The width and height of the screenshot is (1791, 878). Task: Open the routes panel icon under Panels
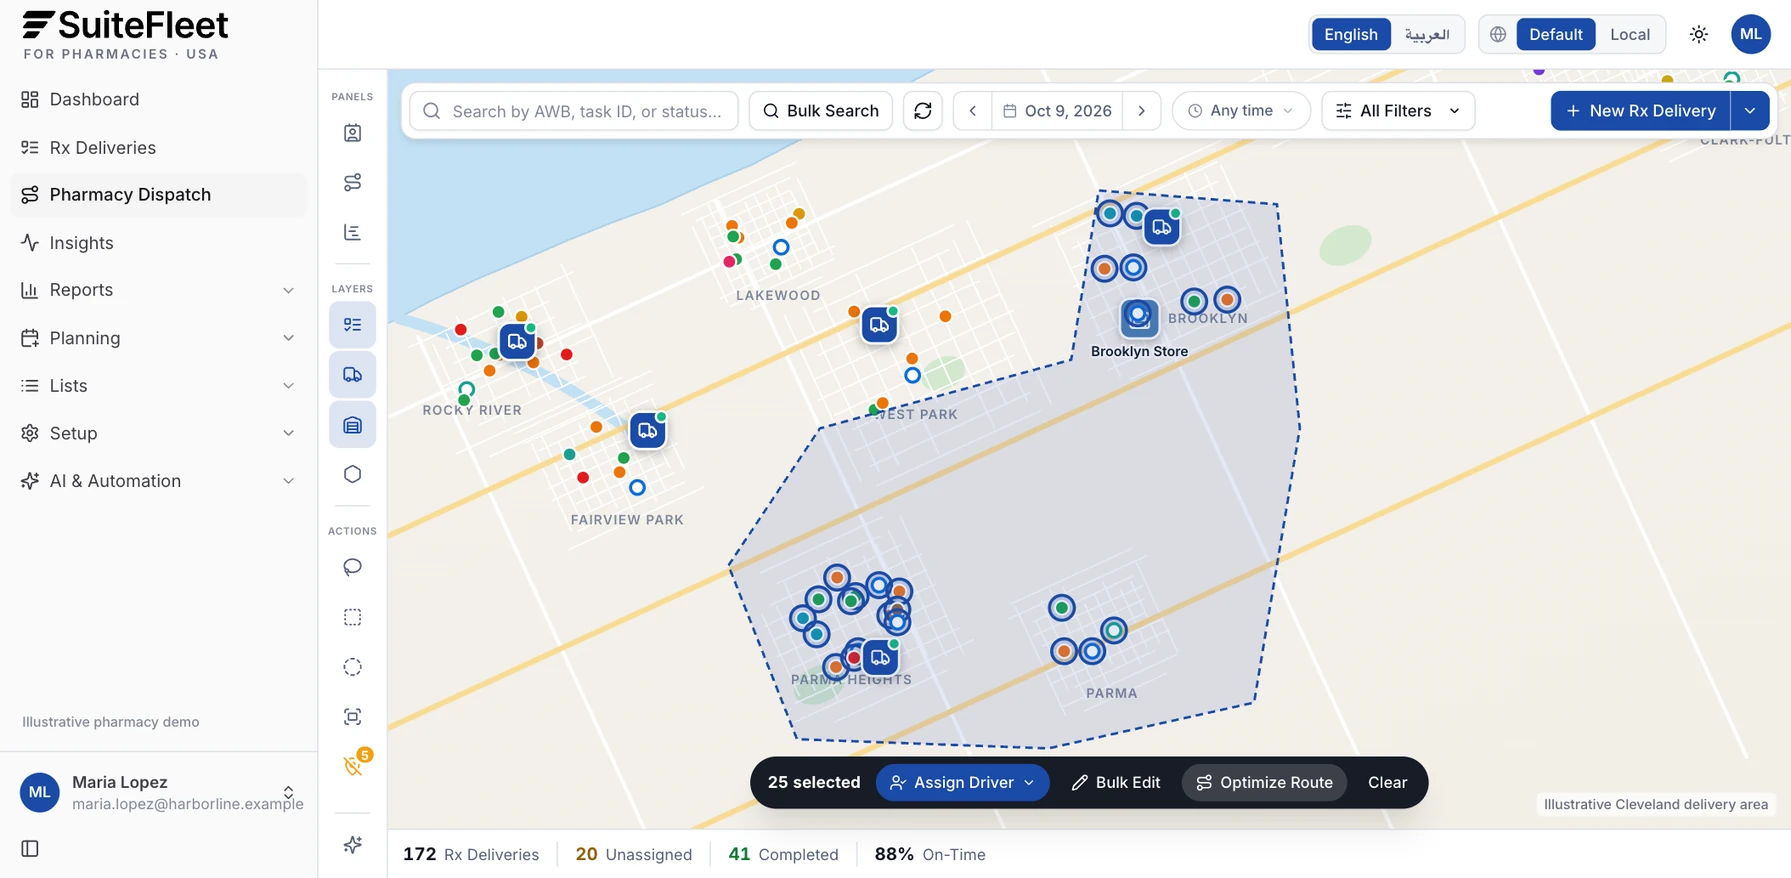click(x=352, y=182)
